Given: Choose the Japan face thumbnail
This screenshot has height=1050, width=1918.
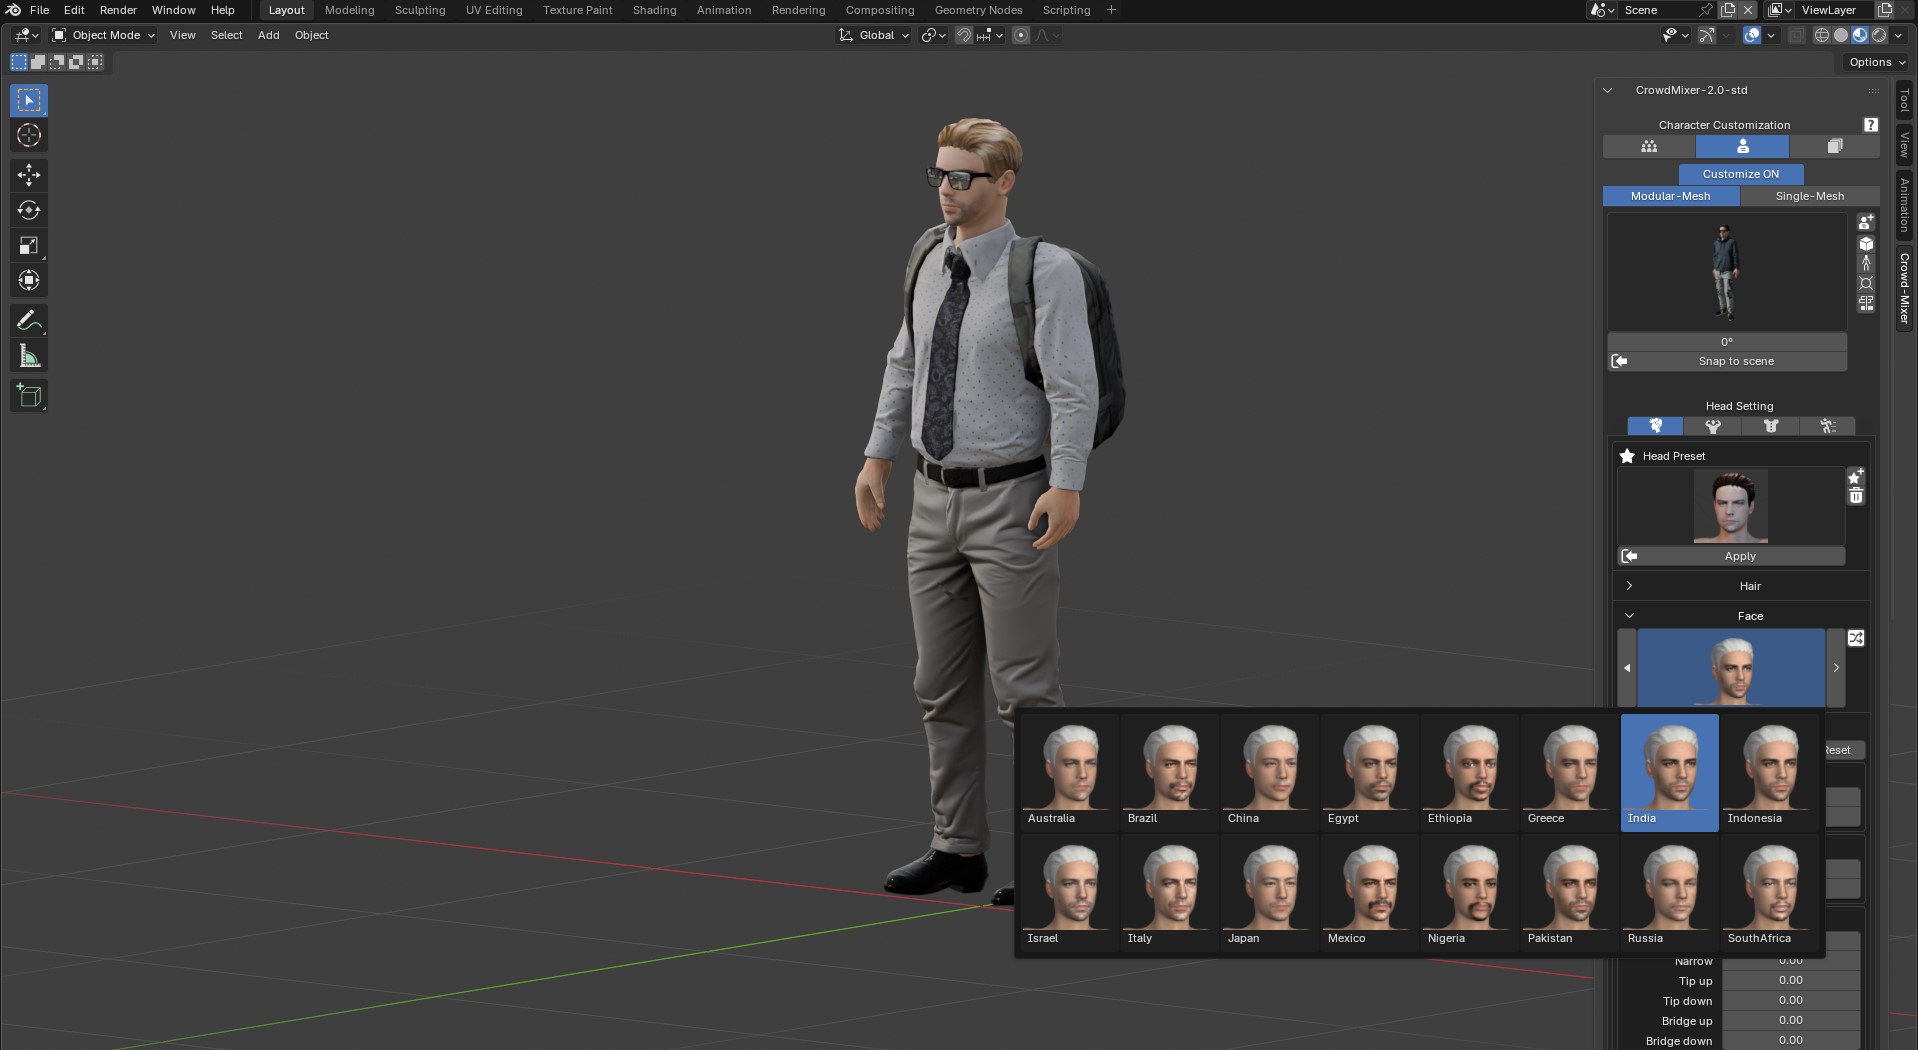Looking at the screenshot, I should (x=1269, y=892).
